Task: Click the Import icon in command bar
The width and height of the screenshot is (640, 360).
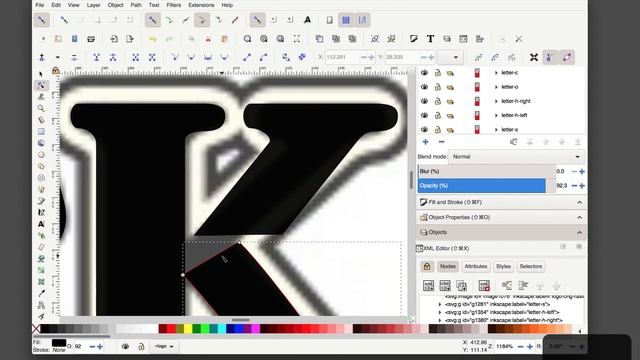Action: point(113,39)
